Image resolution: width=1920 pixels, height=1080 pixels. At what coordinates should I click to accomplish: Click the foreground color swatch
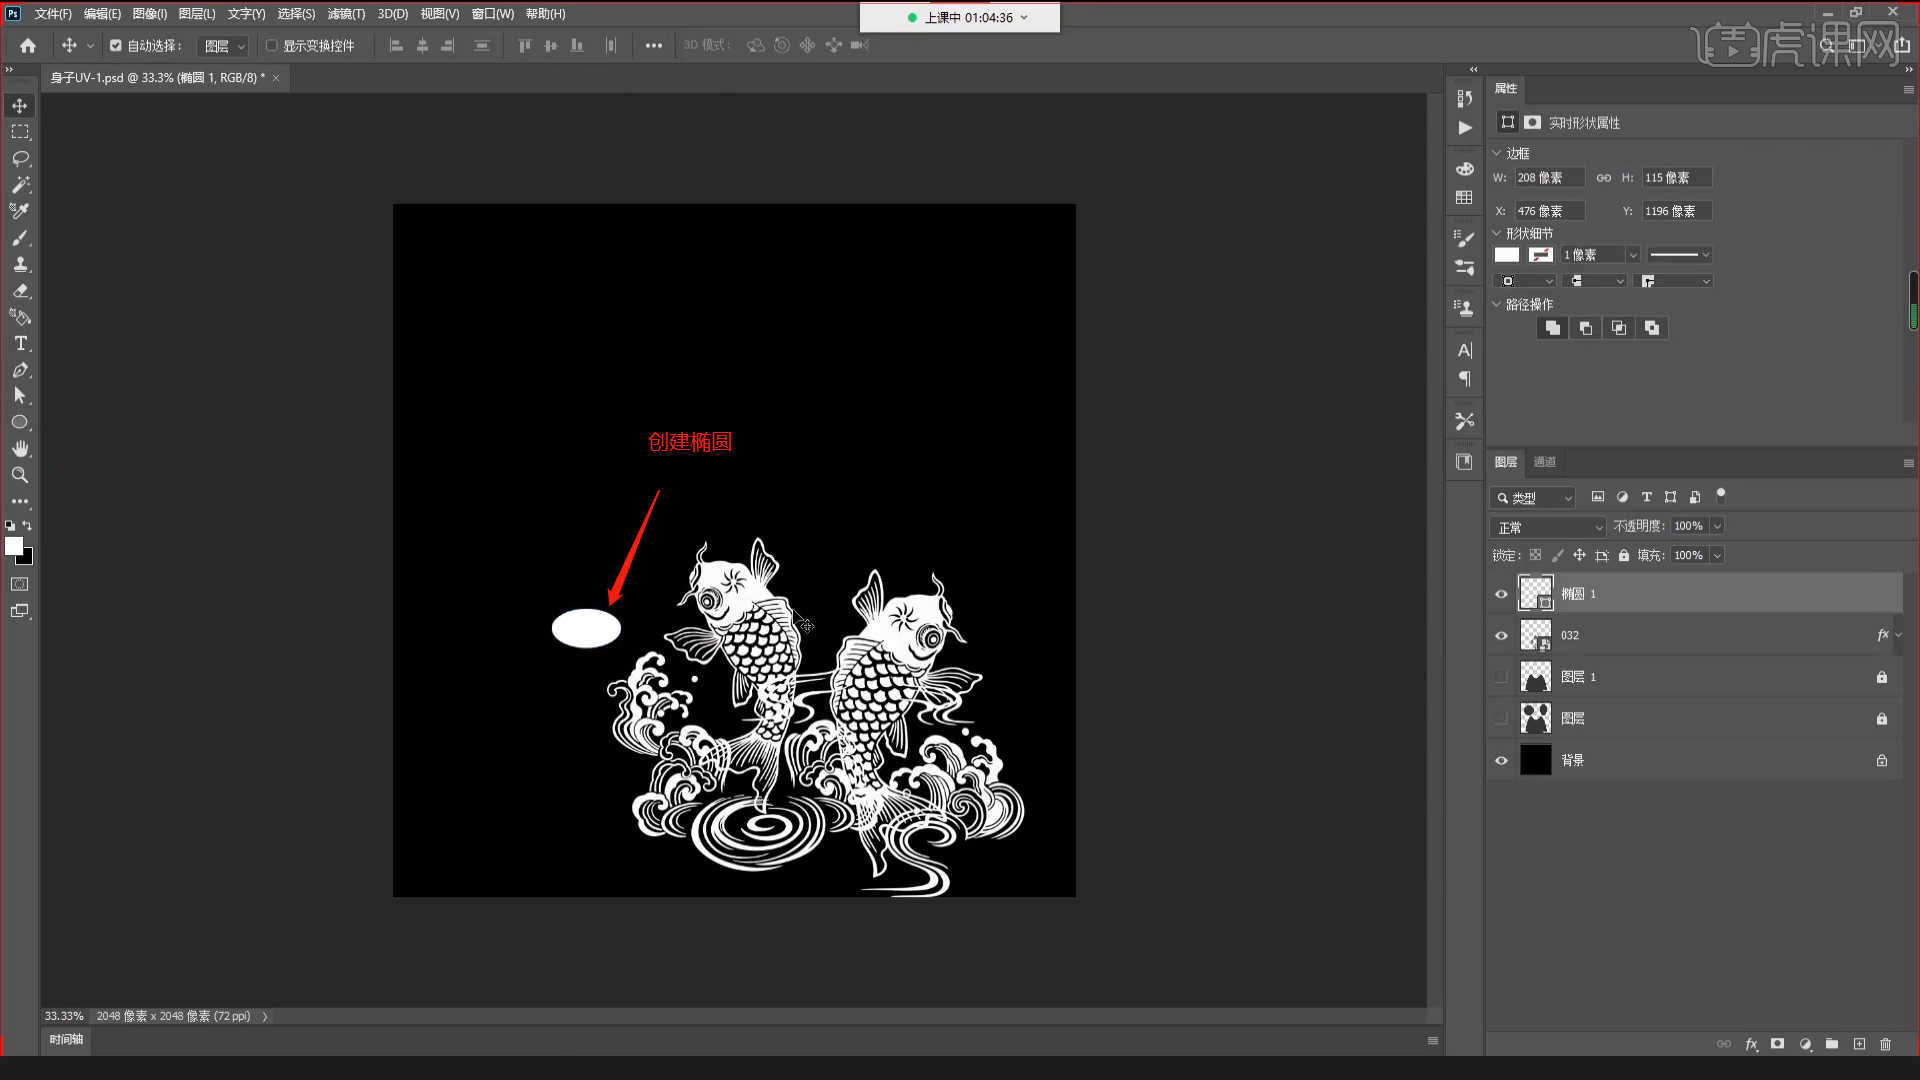pyautogui.click(x=14, y=546)
